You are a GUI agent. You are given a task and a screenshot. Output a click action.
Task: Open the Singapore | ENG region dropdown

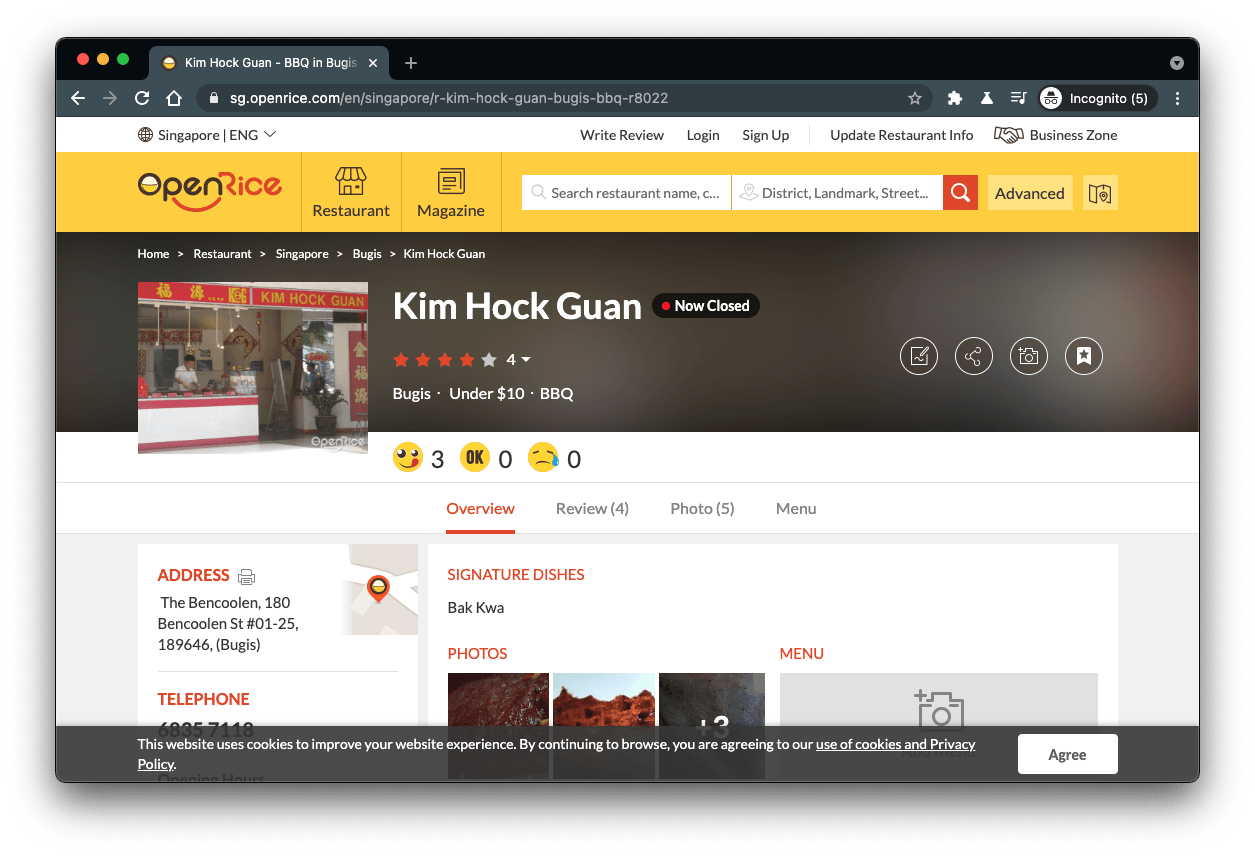[207, 135]
